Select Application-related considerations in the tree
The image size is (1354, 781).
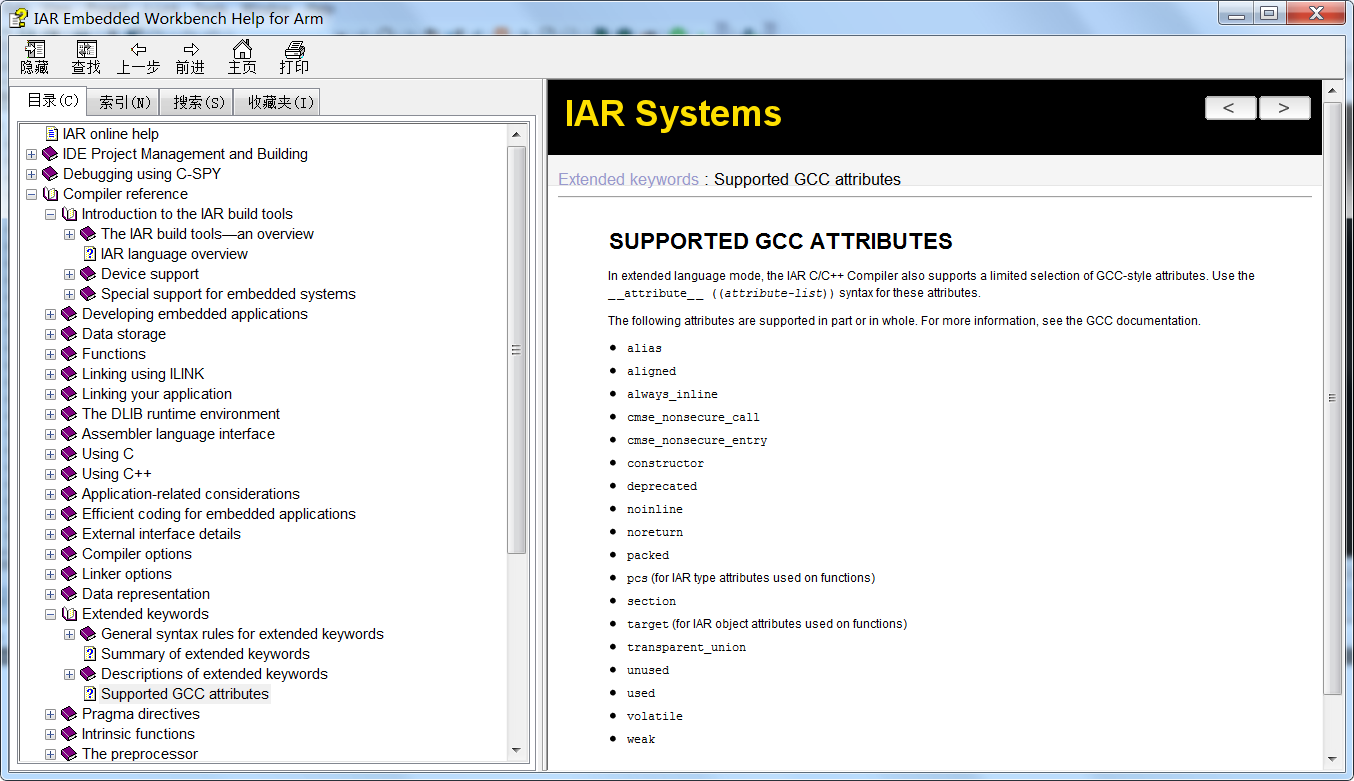[191, 494]
